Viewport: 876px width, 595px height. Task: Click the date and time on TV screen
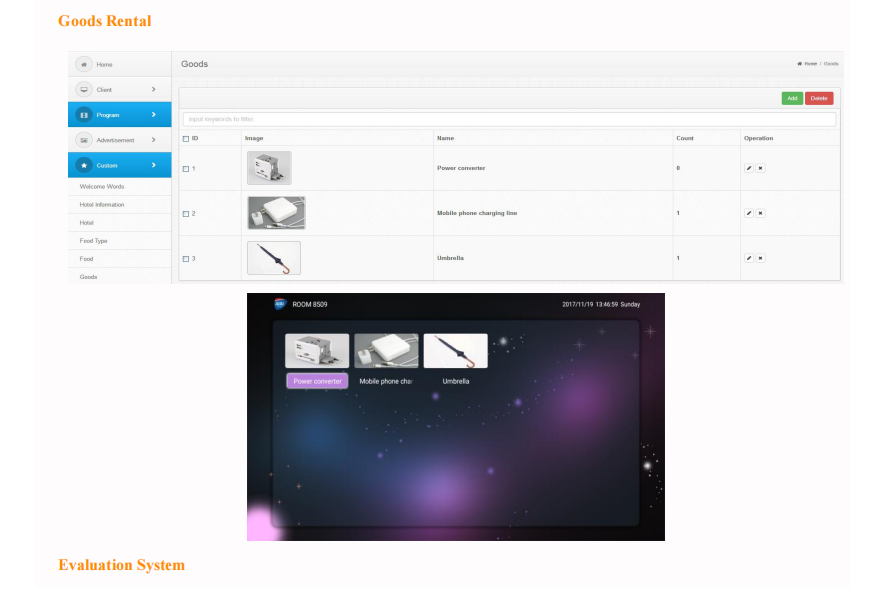(x=601, y=304)
